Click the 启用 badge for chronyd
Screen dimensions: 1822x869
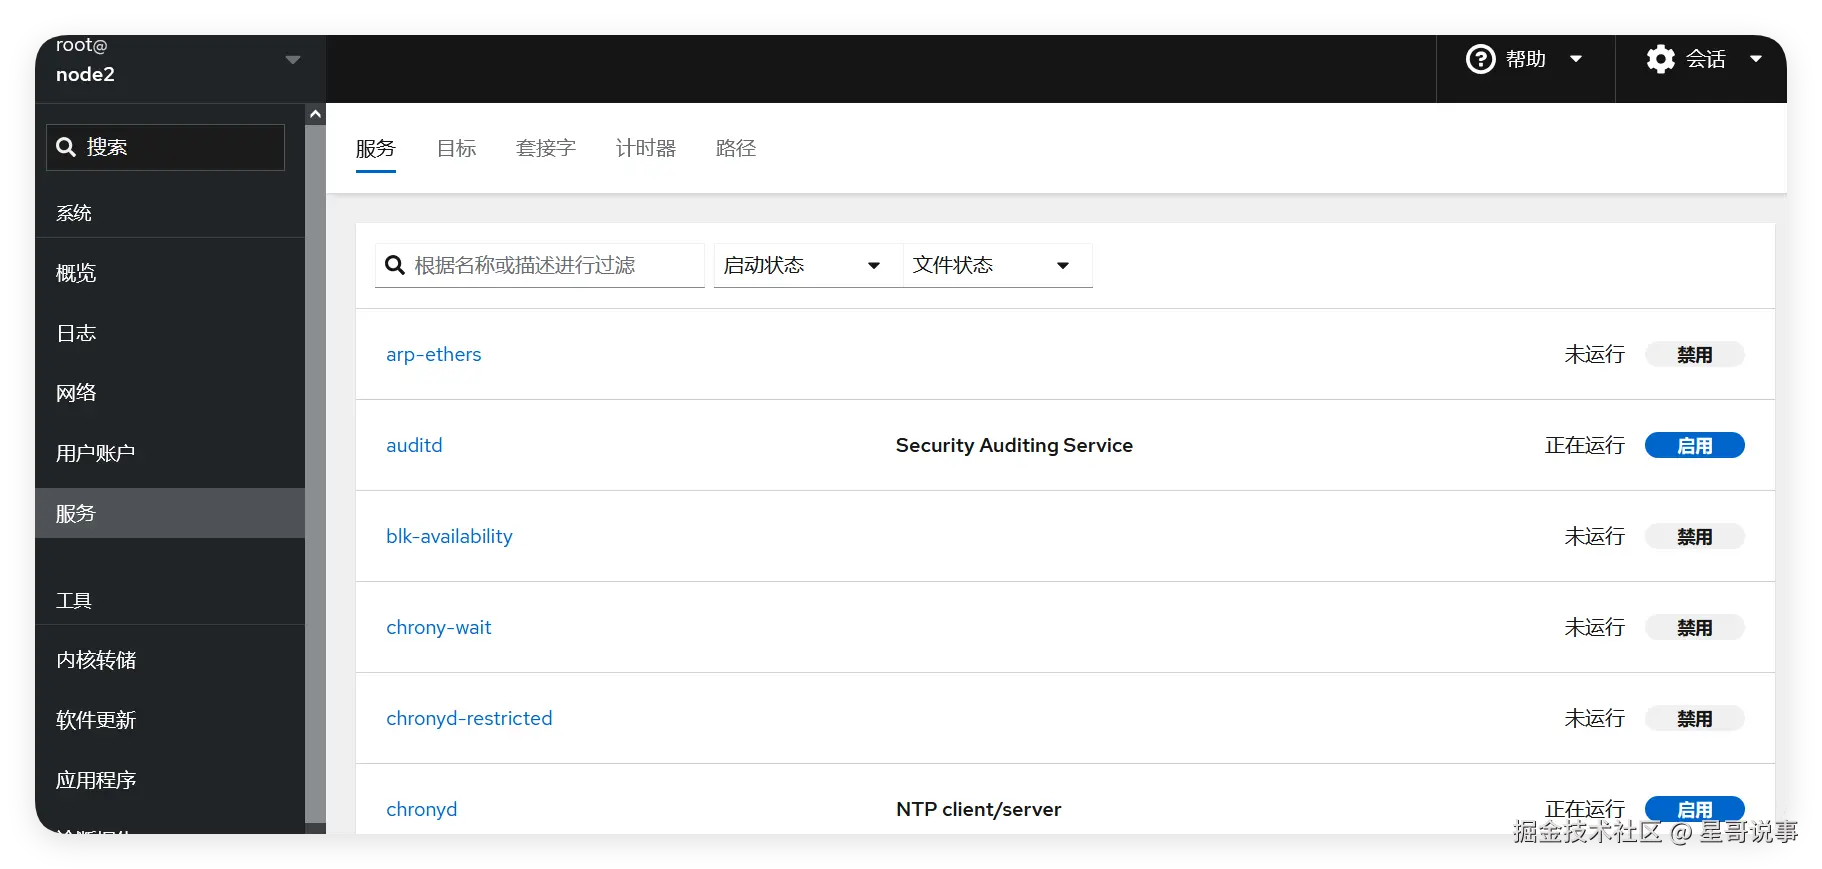point(1694,809)
